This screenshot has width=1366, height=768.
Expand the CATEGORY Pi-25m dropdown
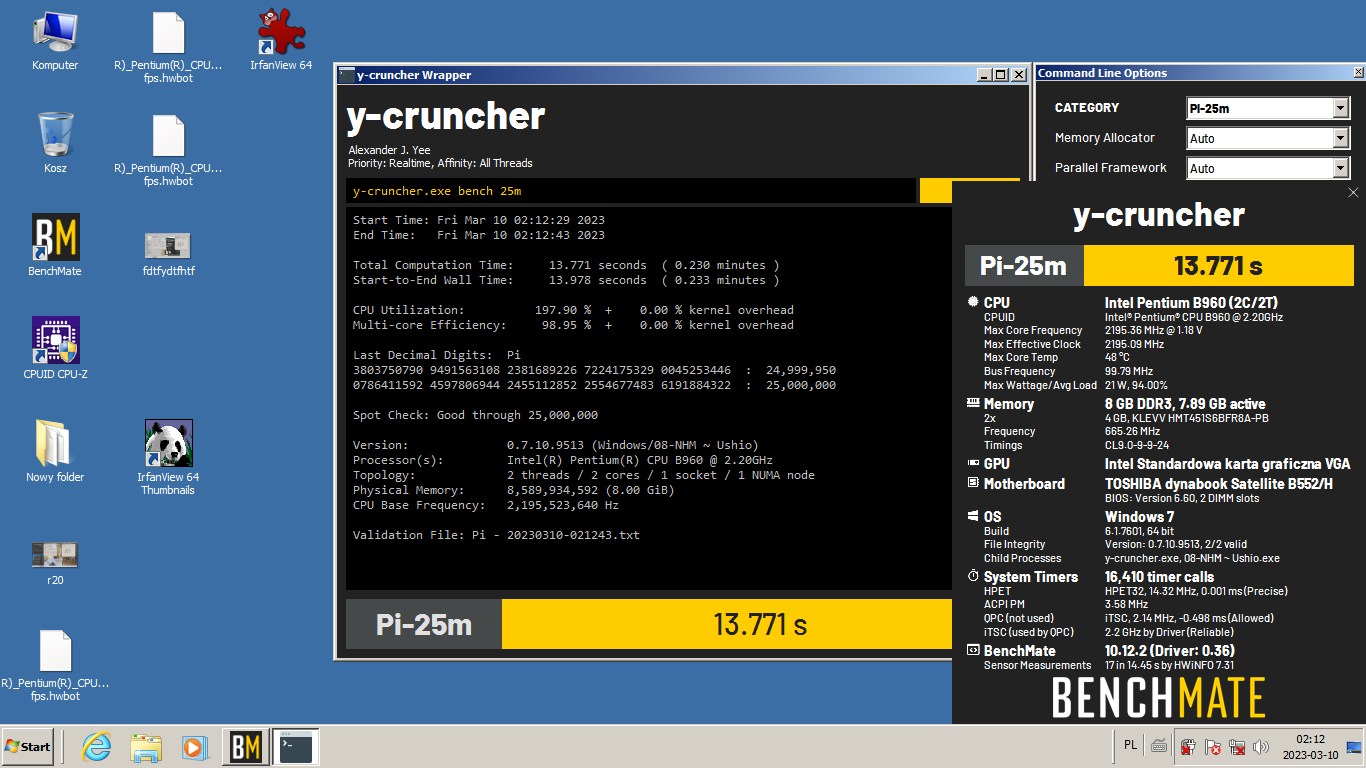1341,108
